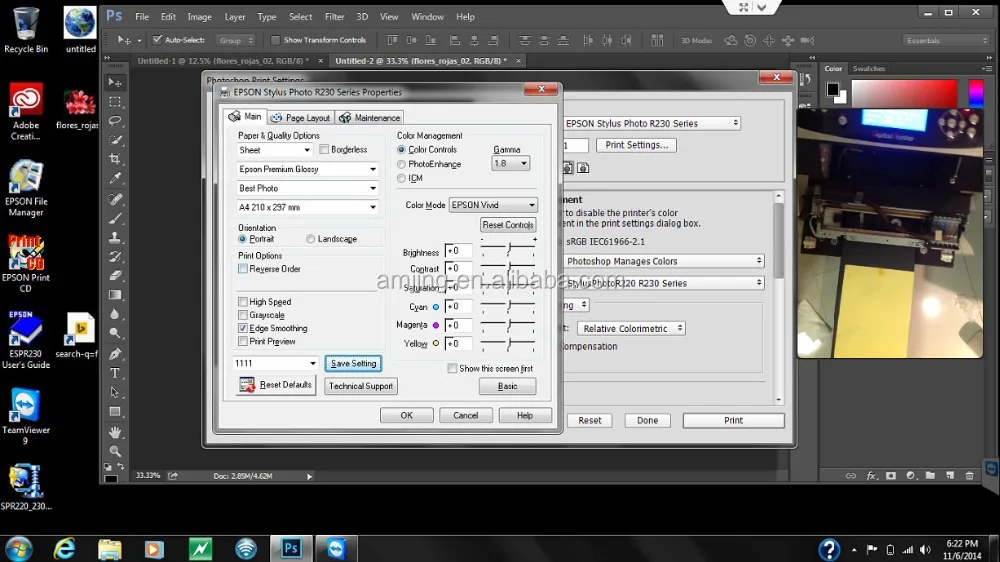
Task: Open the Image menu
Action: pos(199,17)
